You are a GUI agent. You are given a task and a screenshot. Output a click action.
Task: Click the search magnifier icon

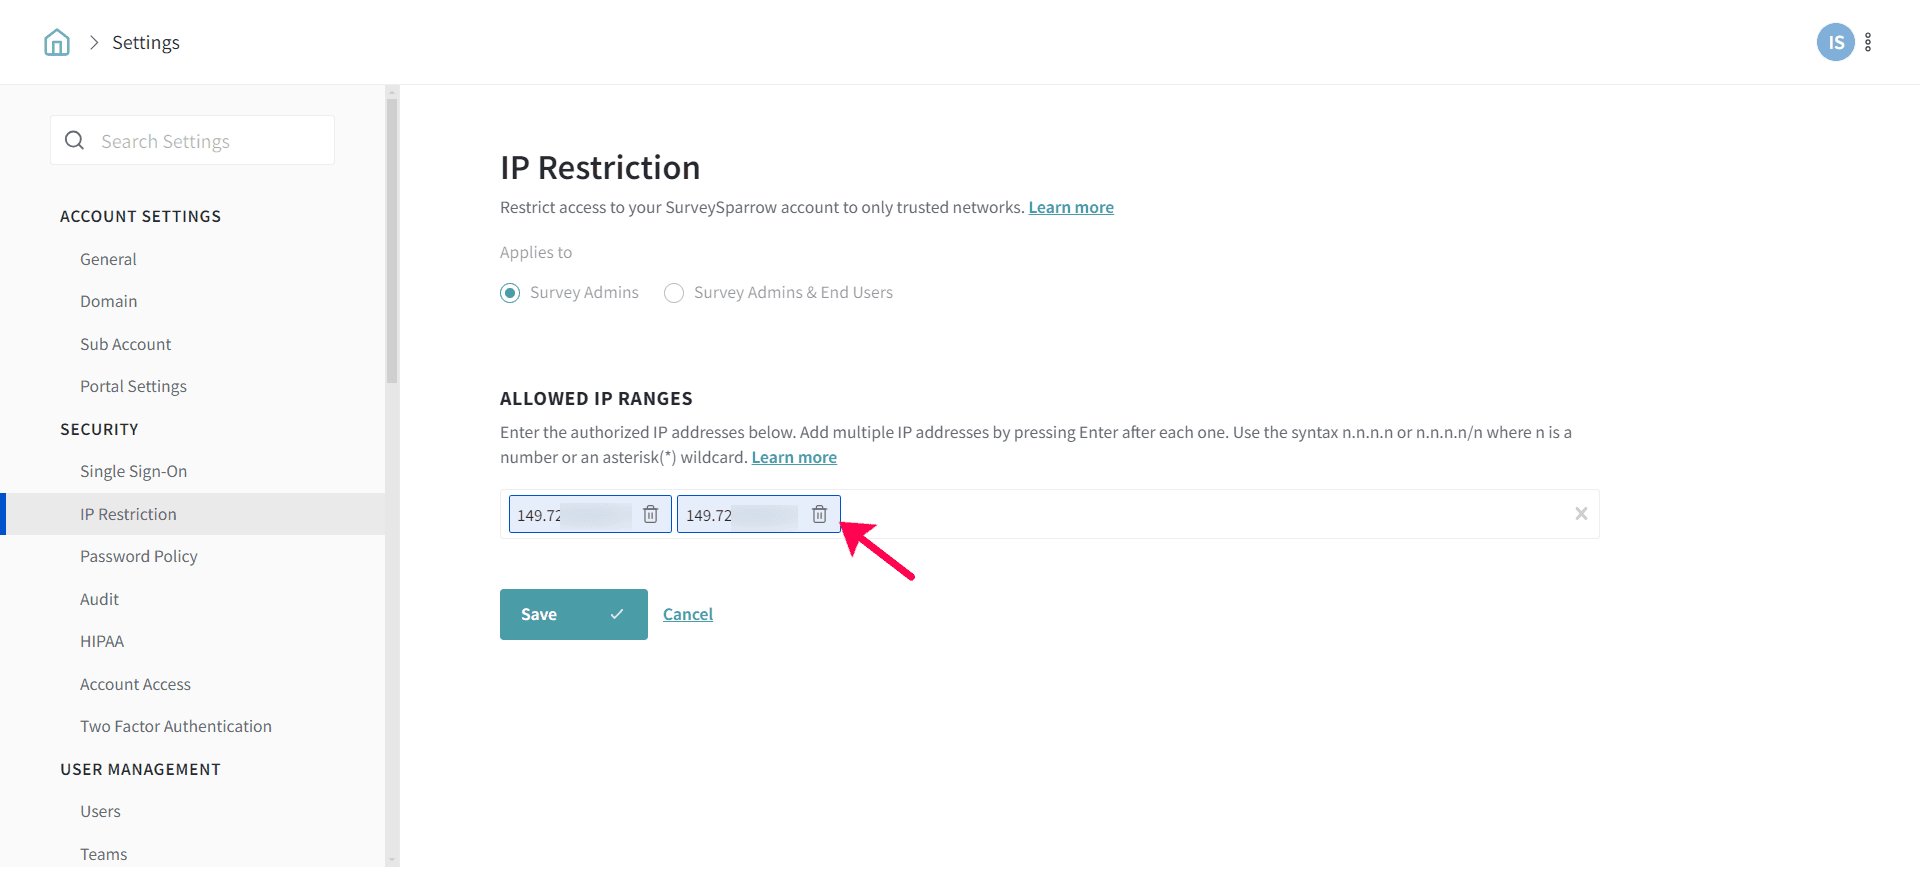point(75,141)
